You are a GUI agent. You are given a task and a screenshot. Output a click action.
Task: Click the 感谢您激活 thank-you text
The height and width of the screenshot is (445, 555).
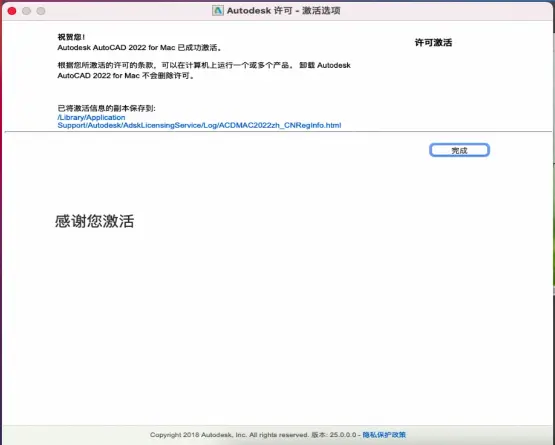click(x=95, y=221)
